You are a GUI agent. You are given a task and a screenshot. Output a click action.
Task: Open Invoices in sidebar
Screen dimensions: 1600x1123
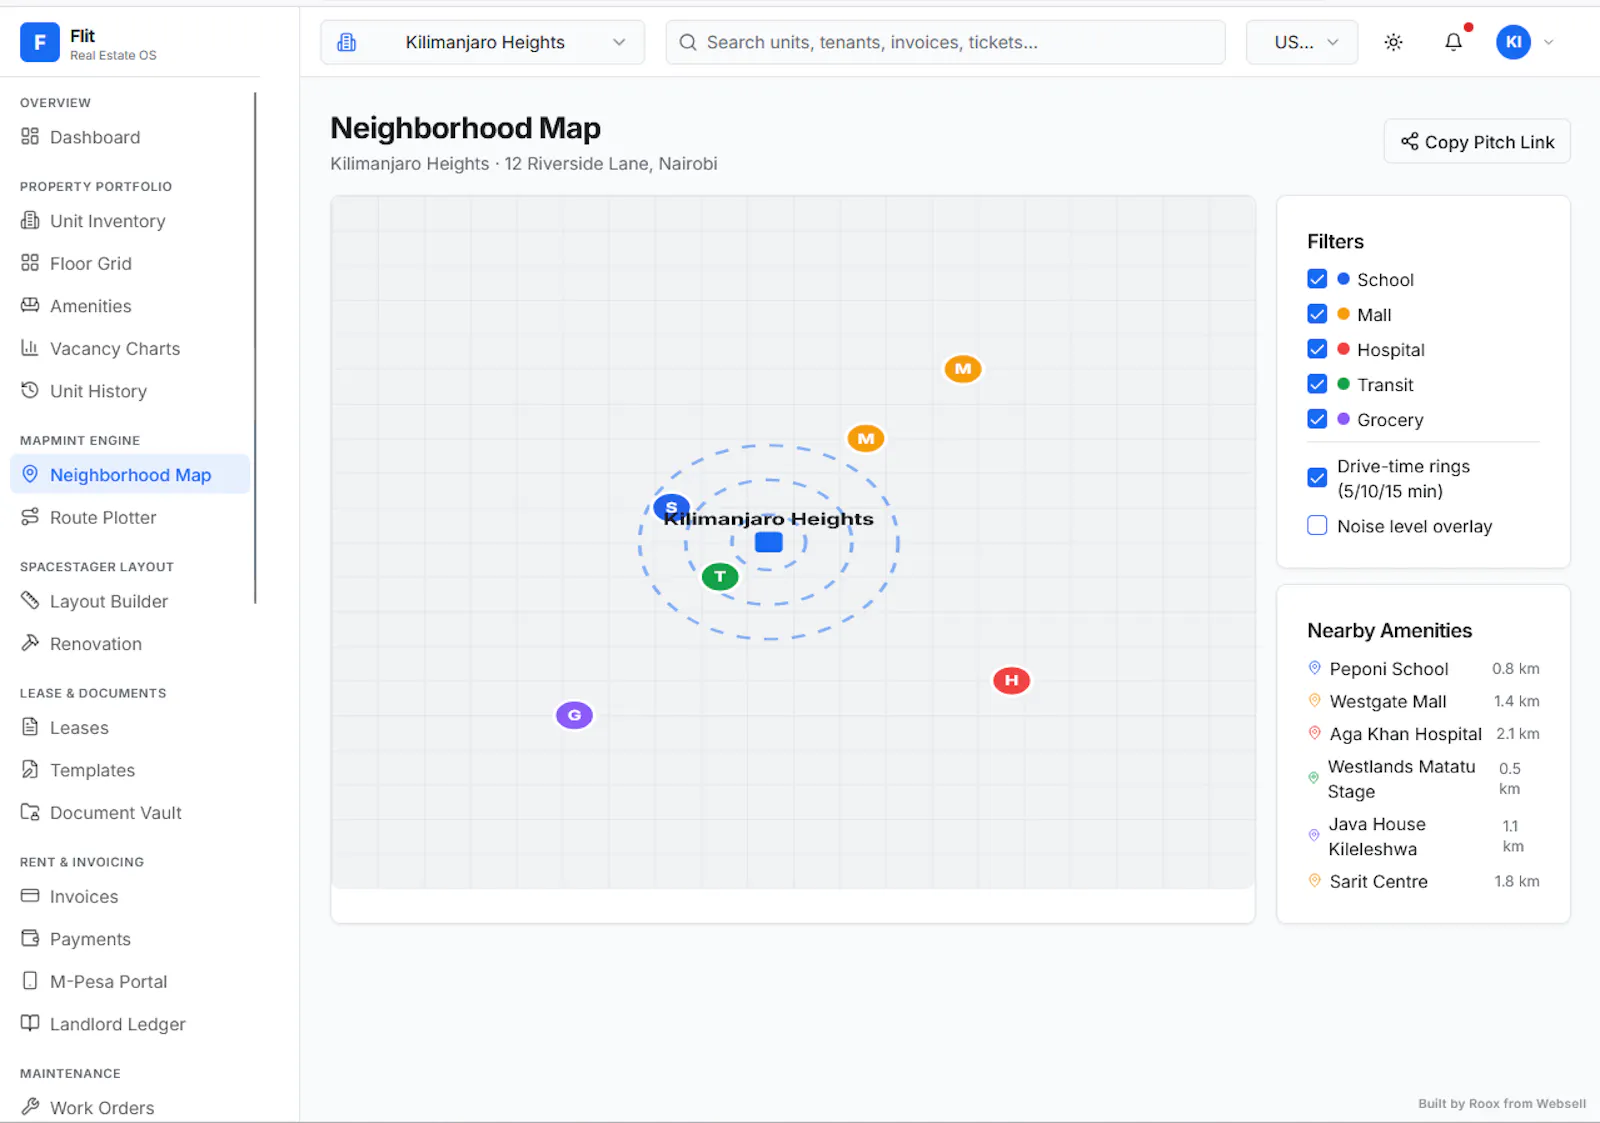coord(130,896)
